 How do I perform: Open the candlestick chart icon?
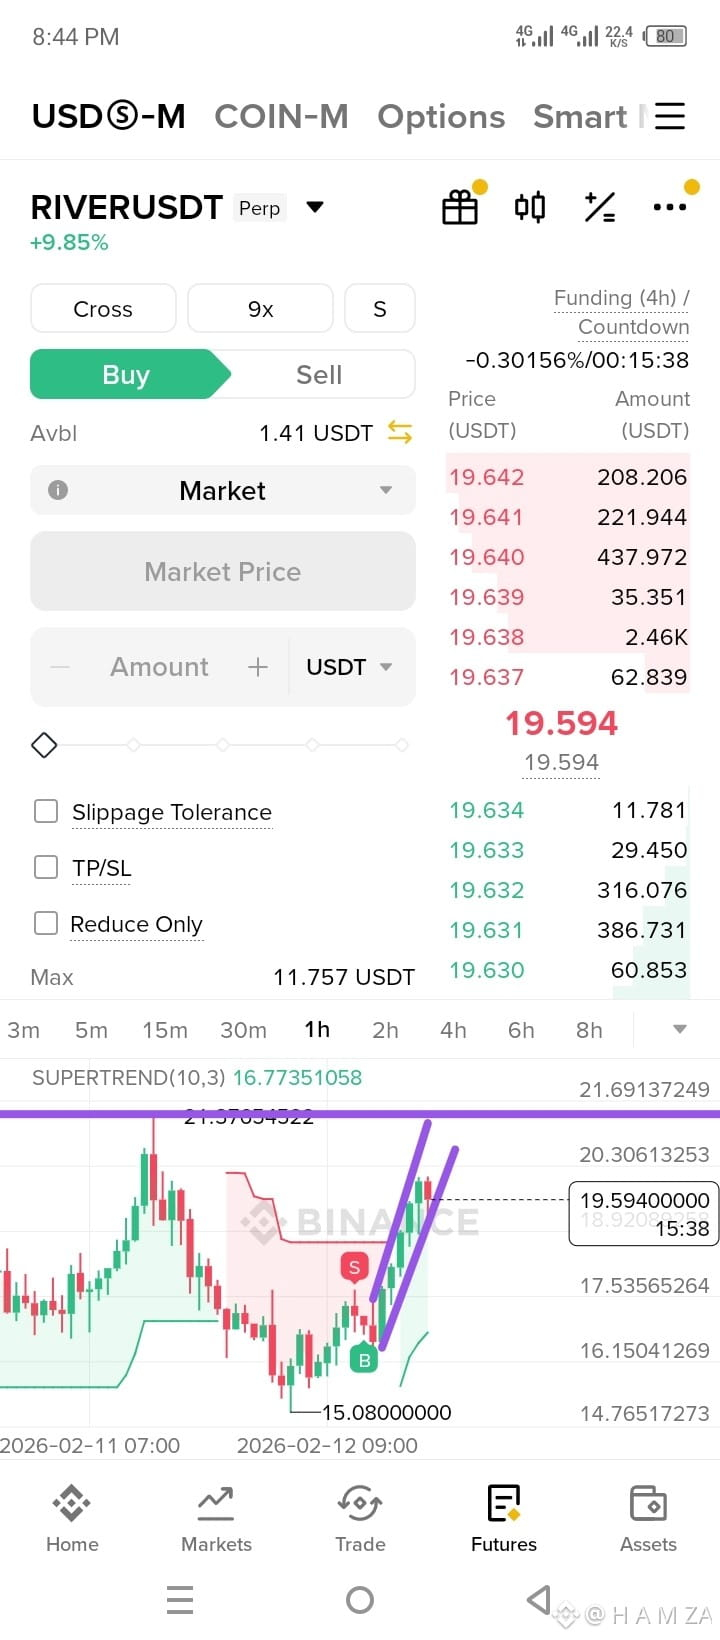(x=530, y=207)
